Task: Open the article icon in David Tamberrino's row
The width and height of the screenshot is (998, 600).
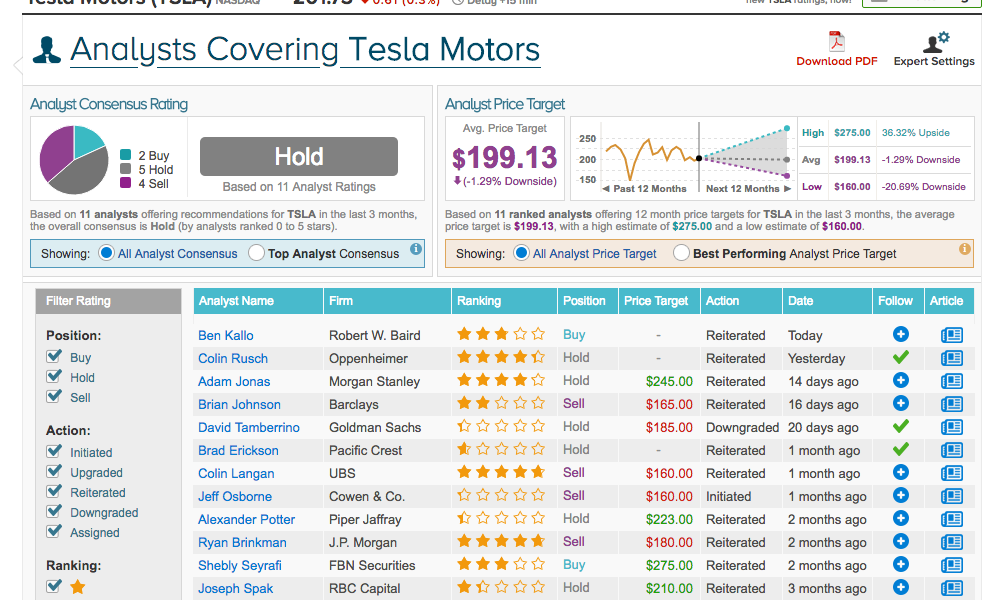Action: tap(952, 427)
